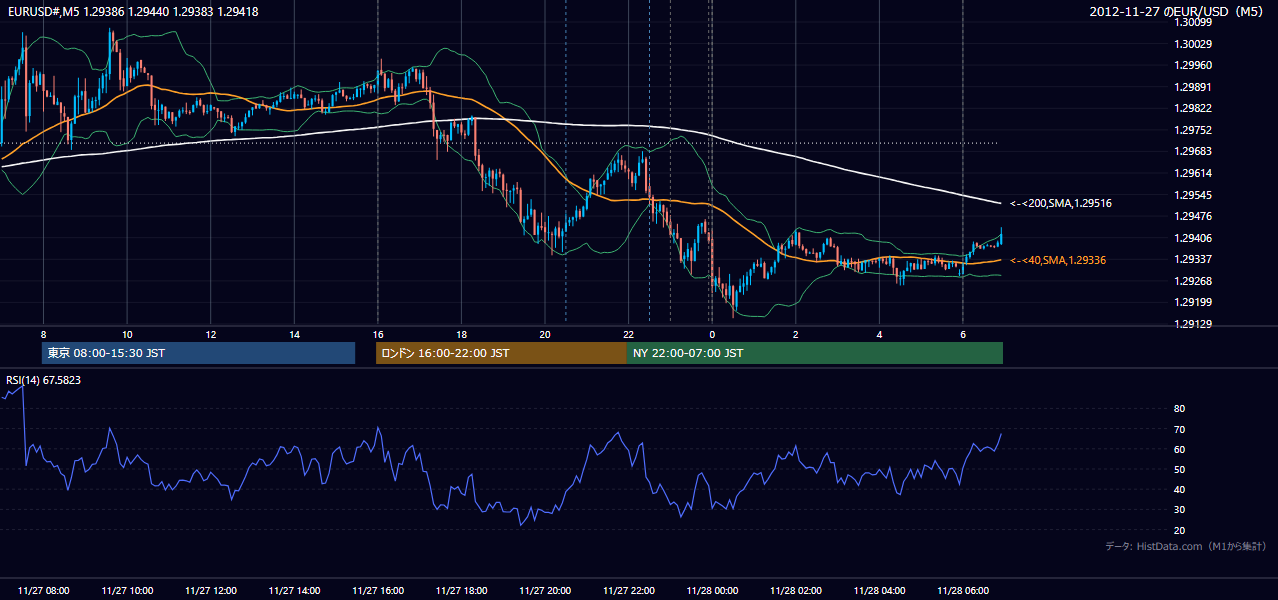The image size is (1278, 600).
Task: Click price level 1.29476 on the axis
Action: 1194,216
